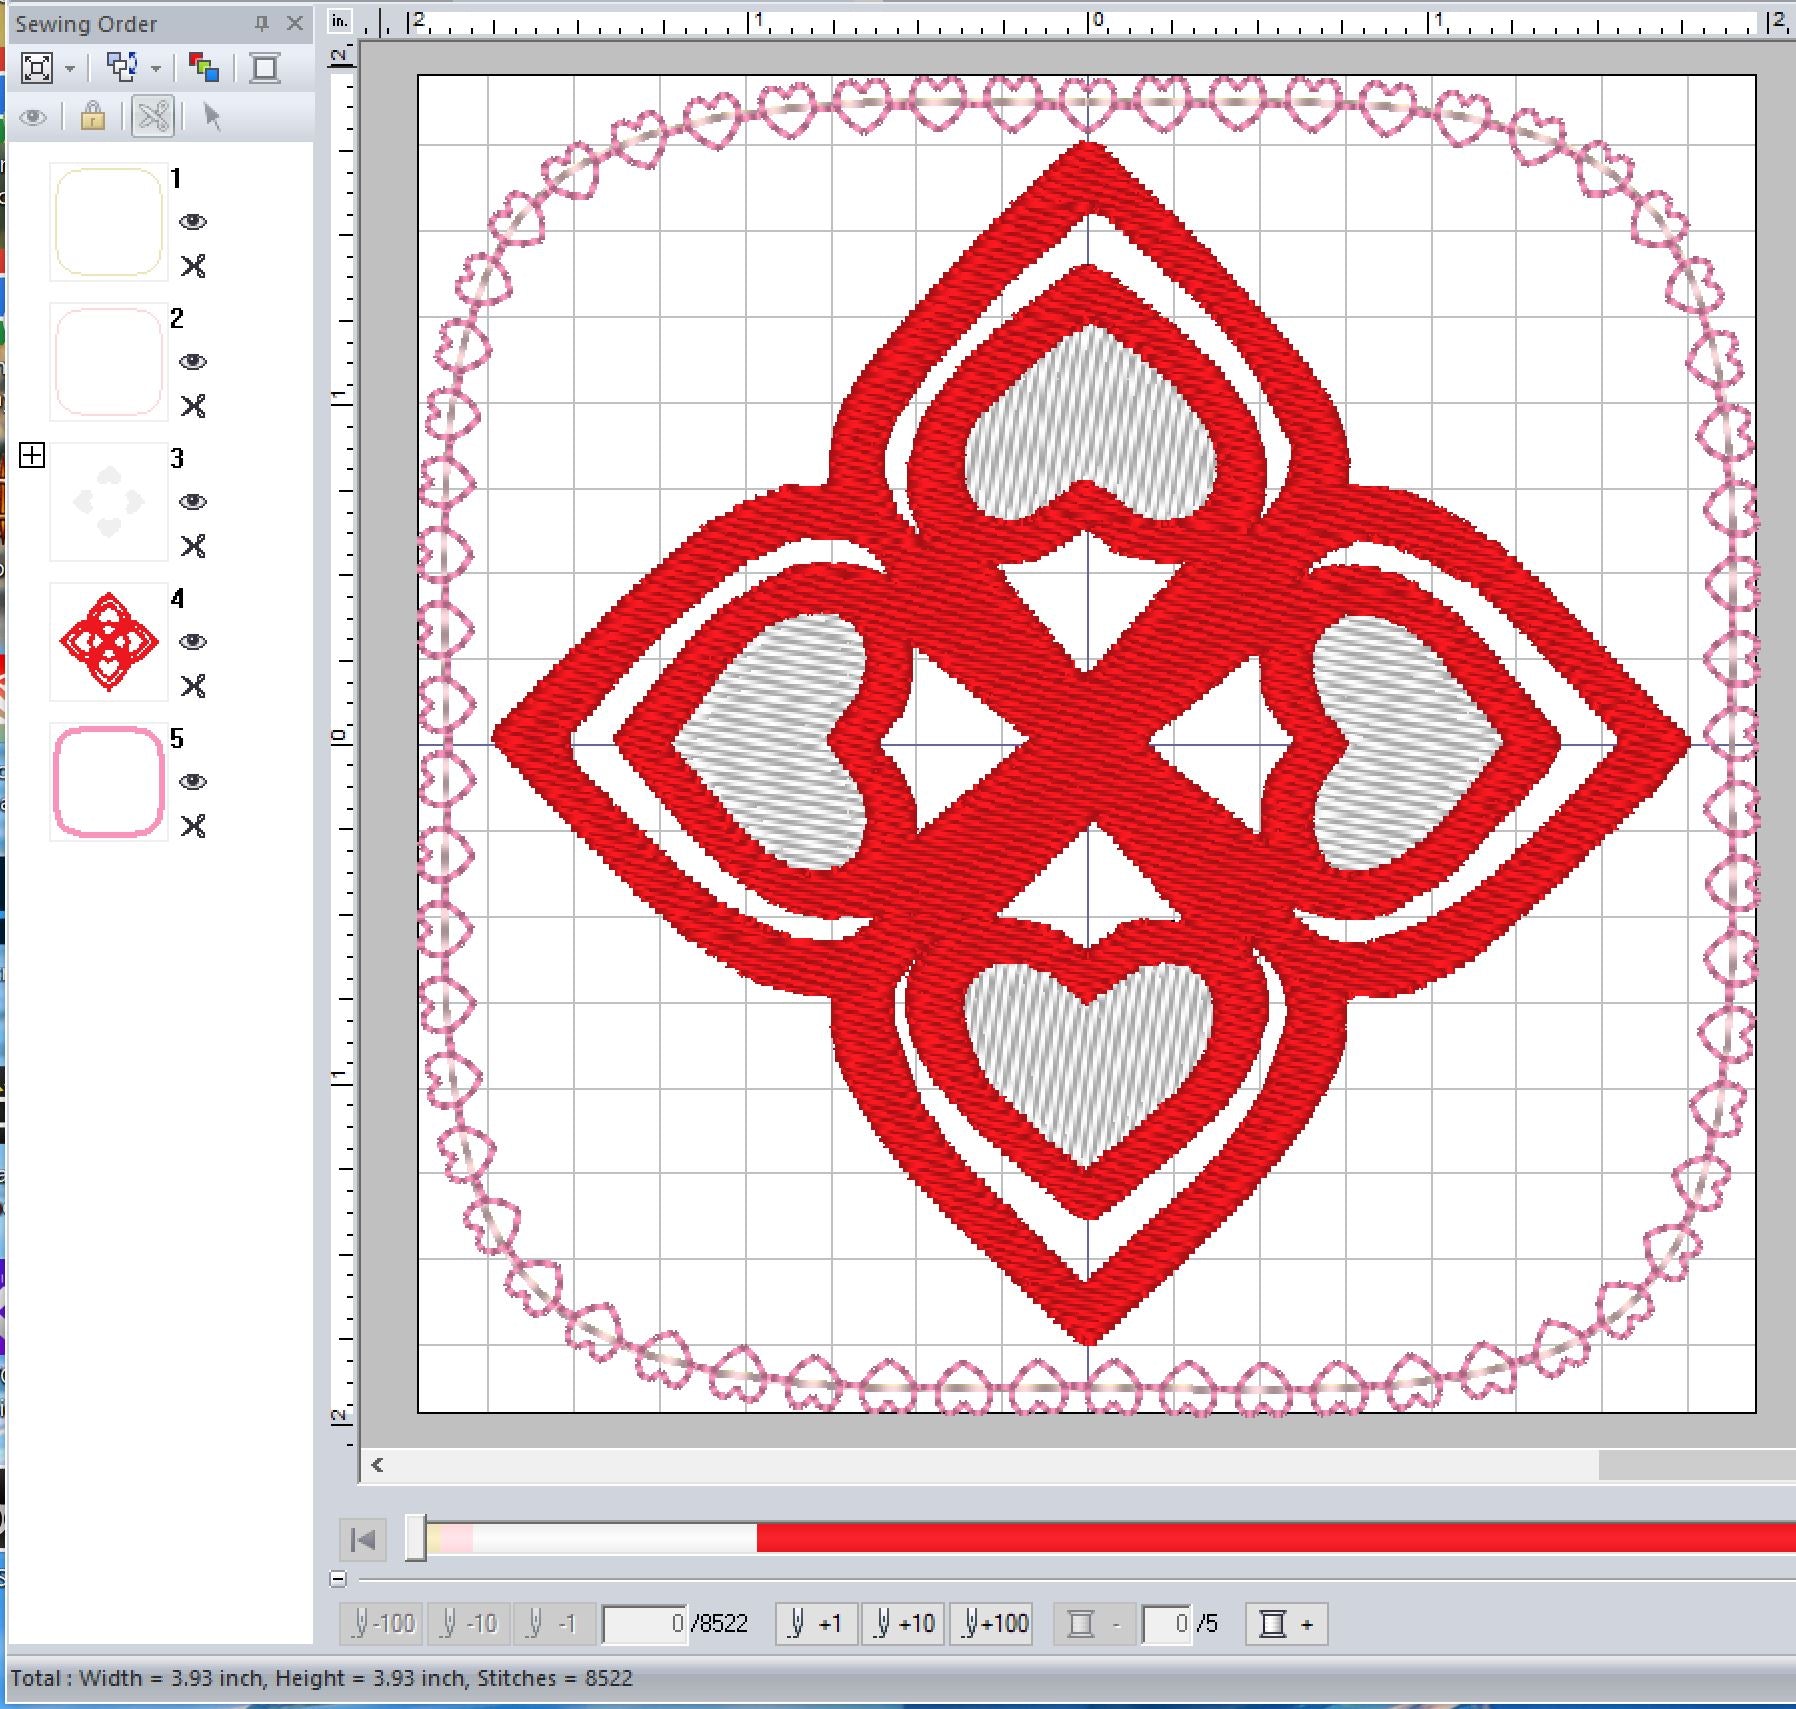Click the padlock lock icon in toolbar

92,117
